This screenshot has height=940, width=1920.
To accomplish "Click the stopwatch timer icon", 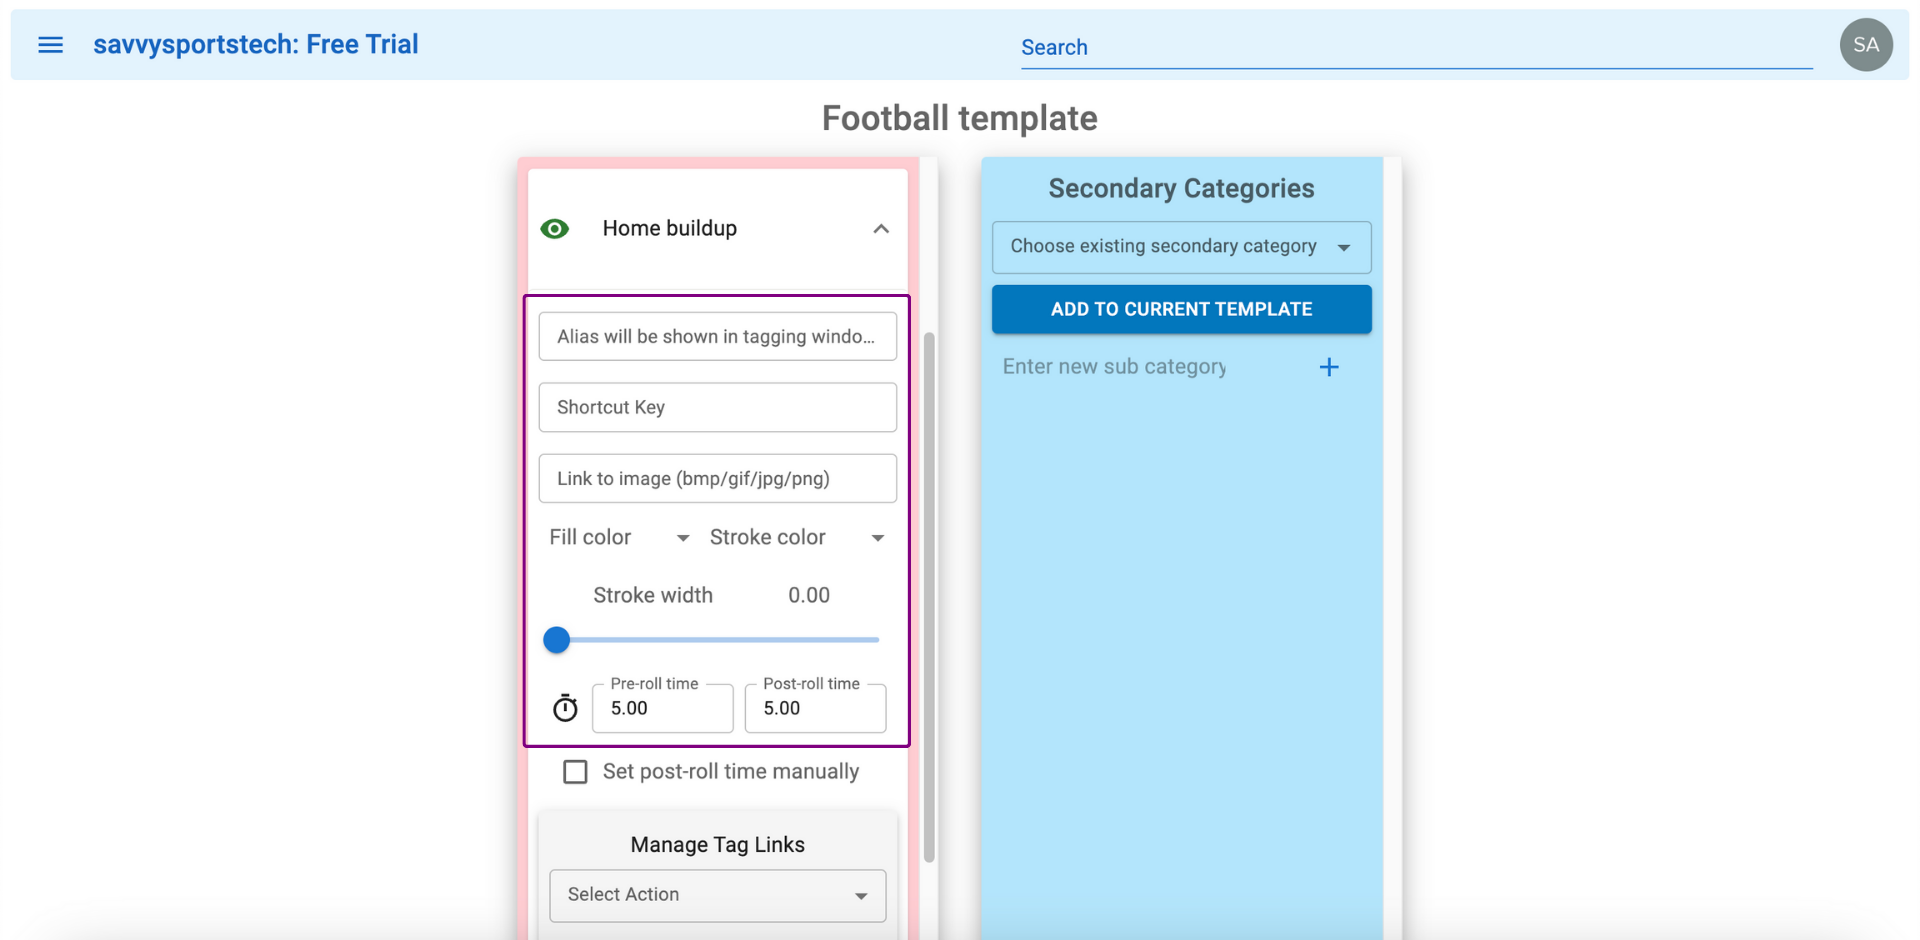I will click(565, 708).
